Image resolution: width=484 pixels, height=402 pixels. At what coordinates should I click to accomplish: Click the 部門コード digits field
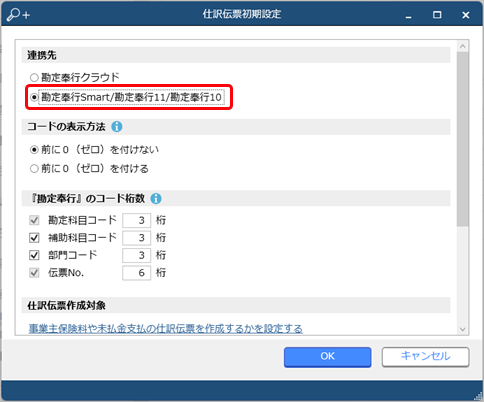pyautogui.click(x=136, y=255)
